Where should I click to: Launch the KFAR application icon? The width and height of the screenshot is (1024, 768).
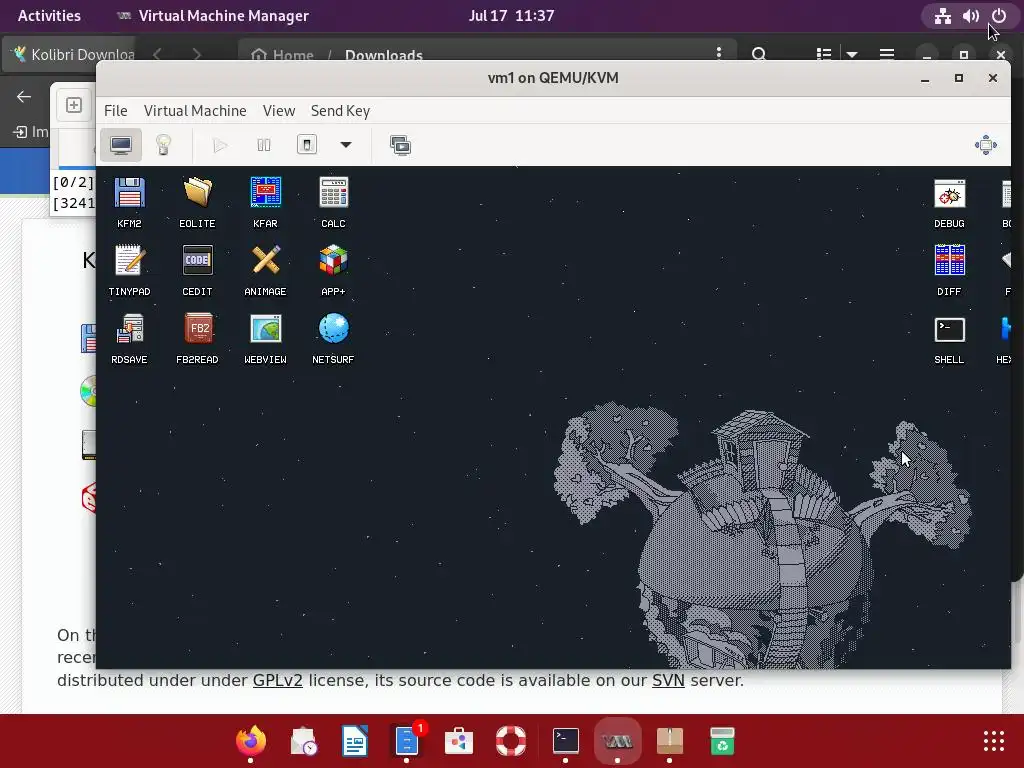coord(265,202)
